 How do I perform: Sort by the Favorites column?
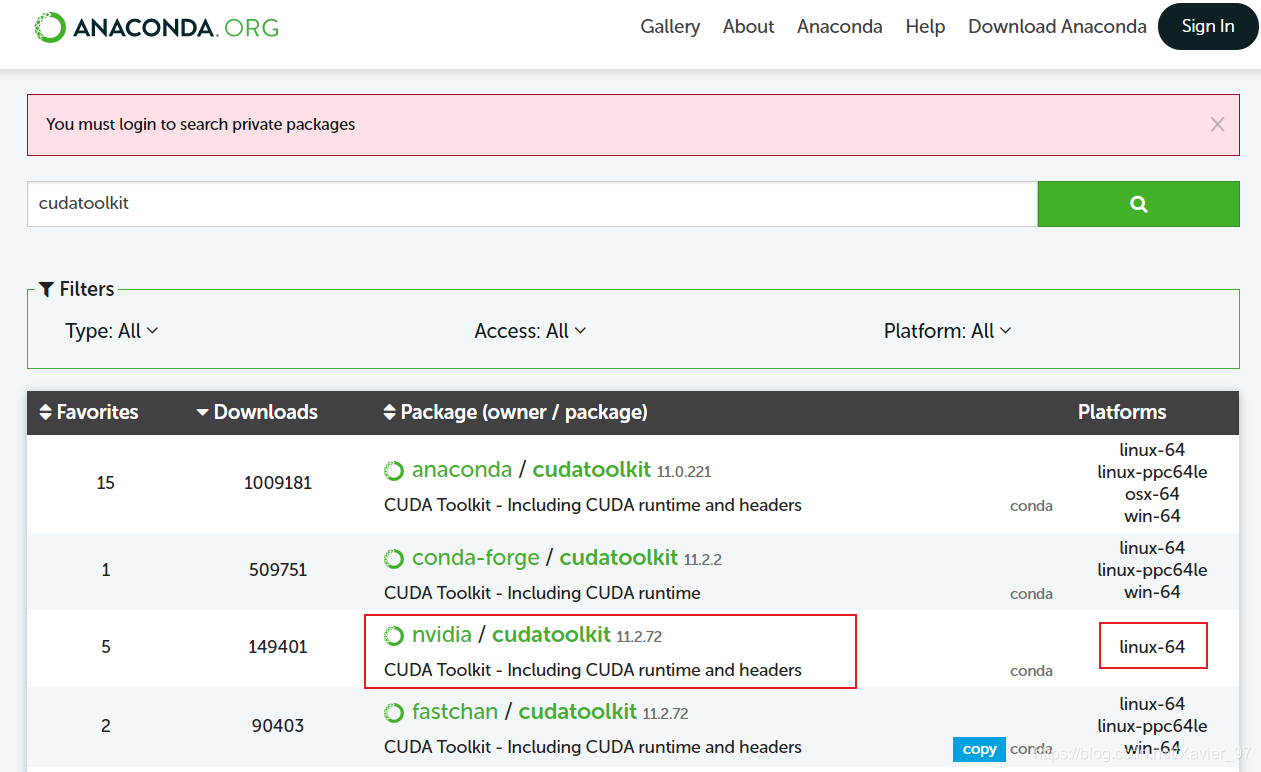click(88, 412)
